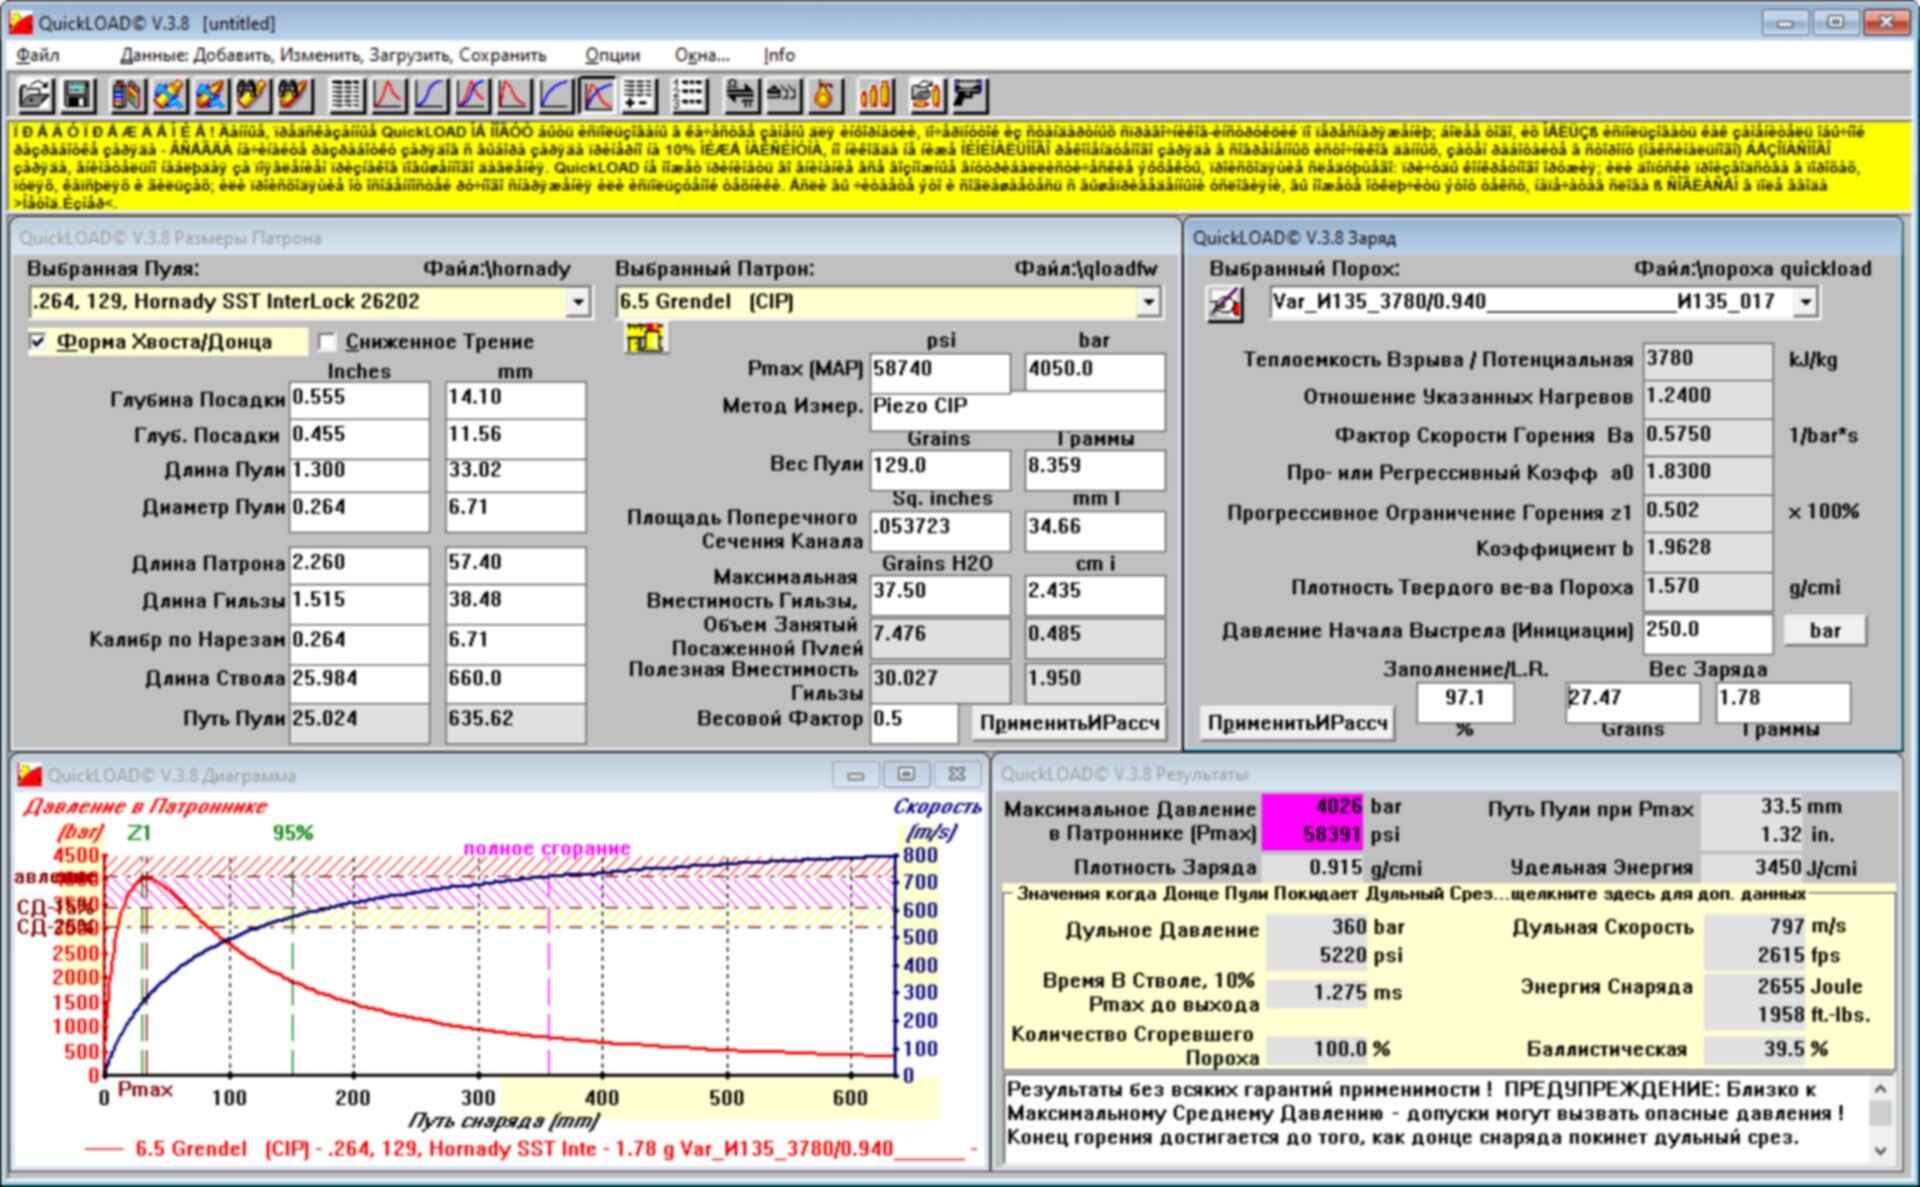Toggle Форма Хвоста/Донца checkbox
The height and width of the screenshot is (1187, 1920).
pos(38,342)
